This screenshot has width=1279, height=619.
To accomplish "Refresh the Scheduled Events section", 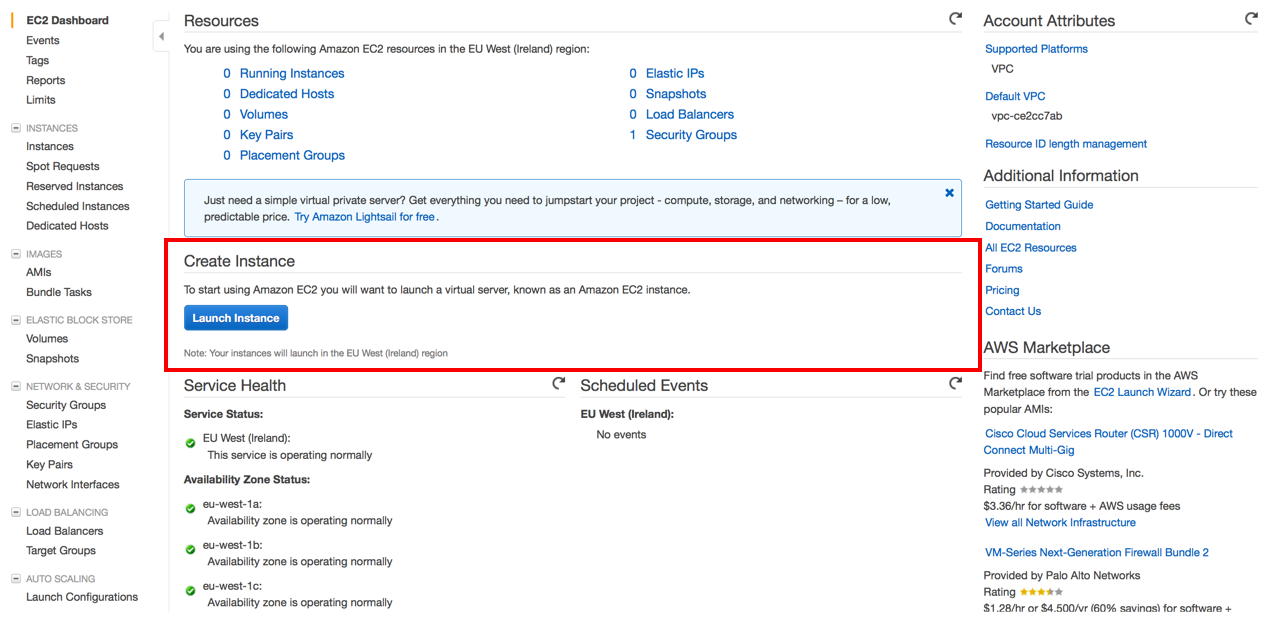I will (955, 384).
